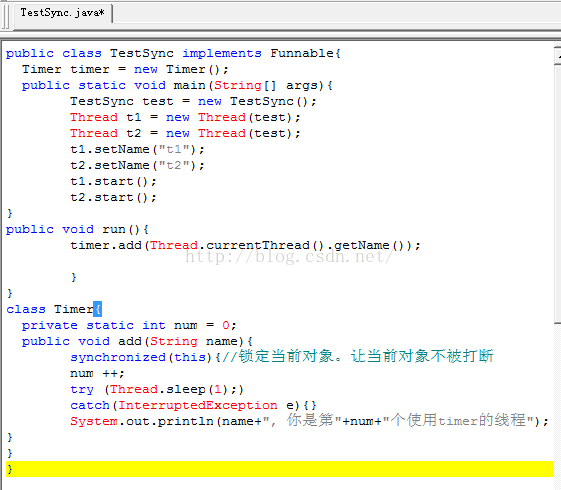Click line 'private static int num = 0;'
The width and height of the screenshot is (561, 490).
(129, 325)
